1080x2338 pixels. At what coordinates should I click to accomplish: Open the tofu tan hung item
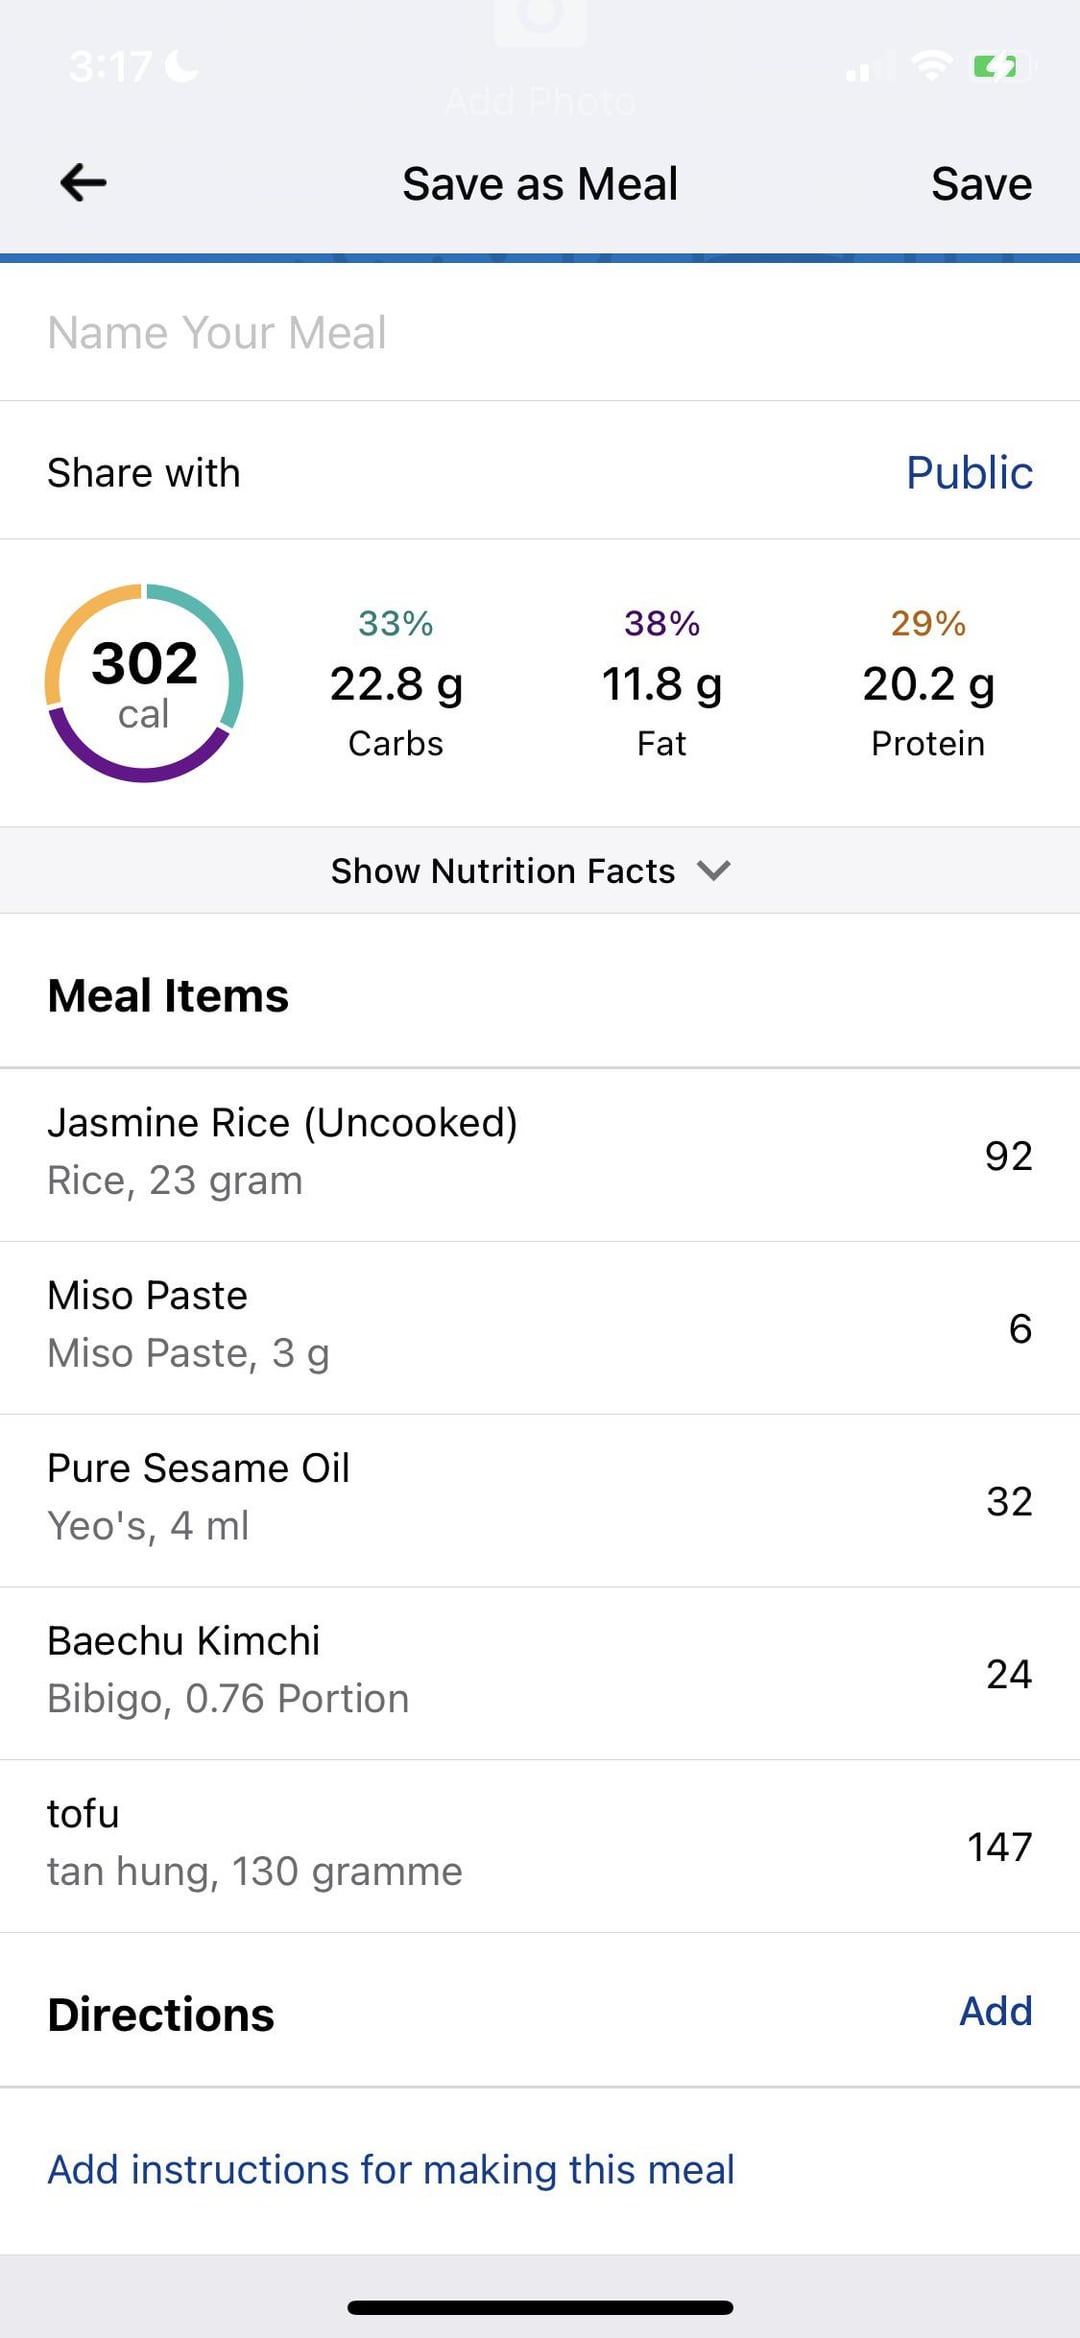[540, 1844]
